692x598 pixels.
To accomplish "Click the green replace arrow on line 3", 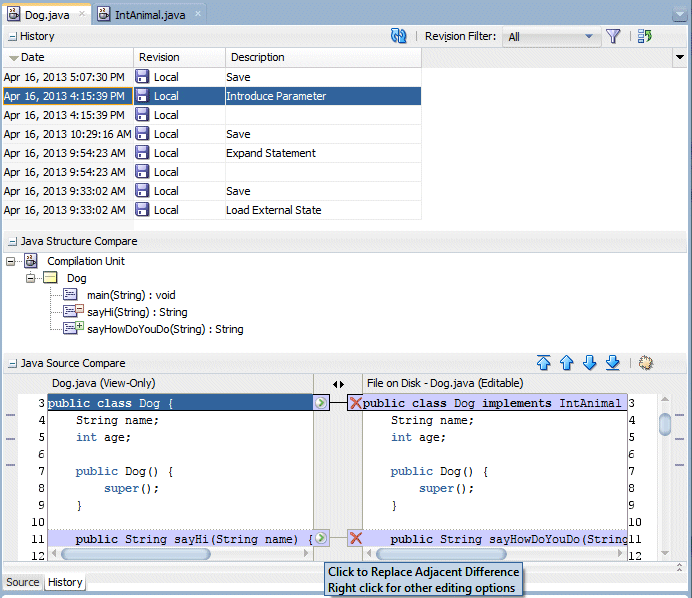I will pos(321,402).
